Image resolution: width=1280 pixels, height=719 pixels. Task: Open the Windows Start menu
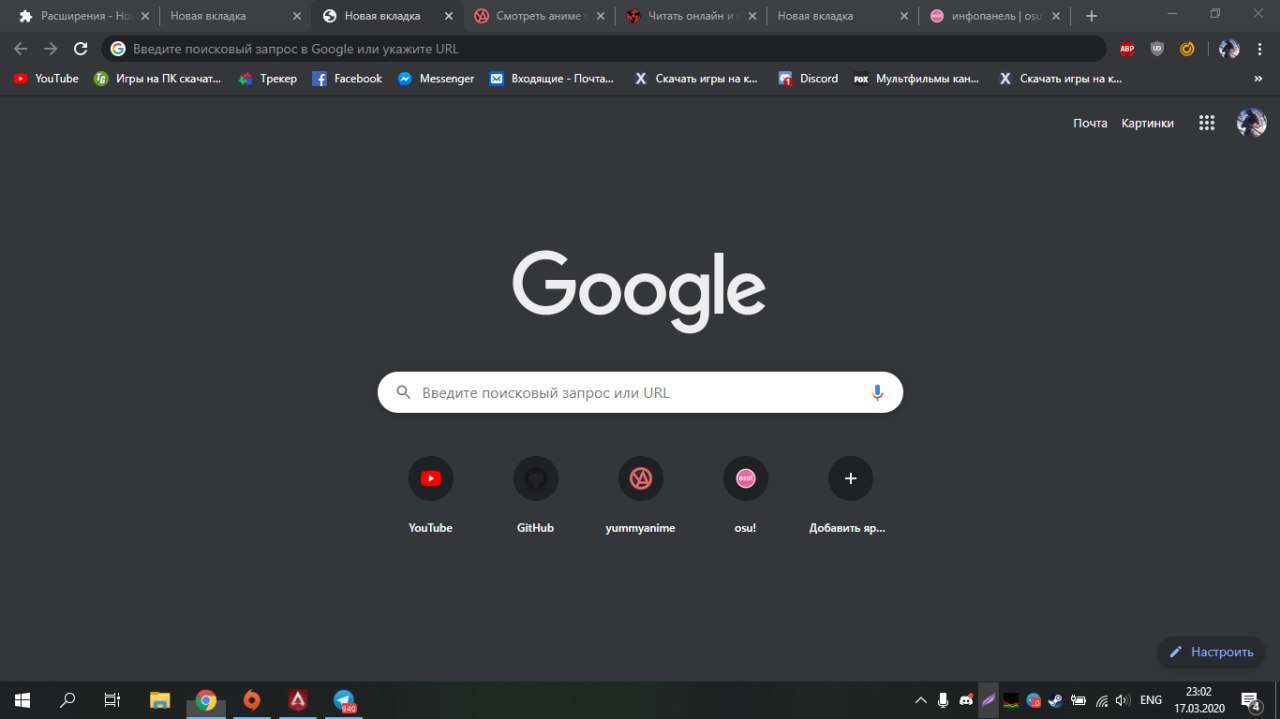tap(22, 700)
